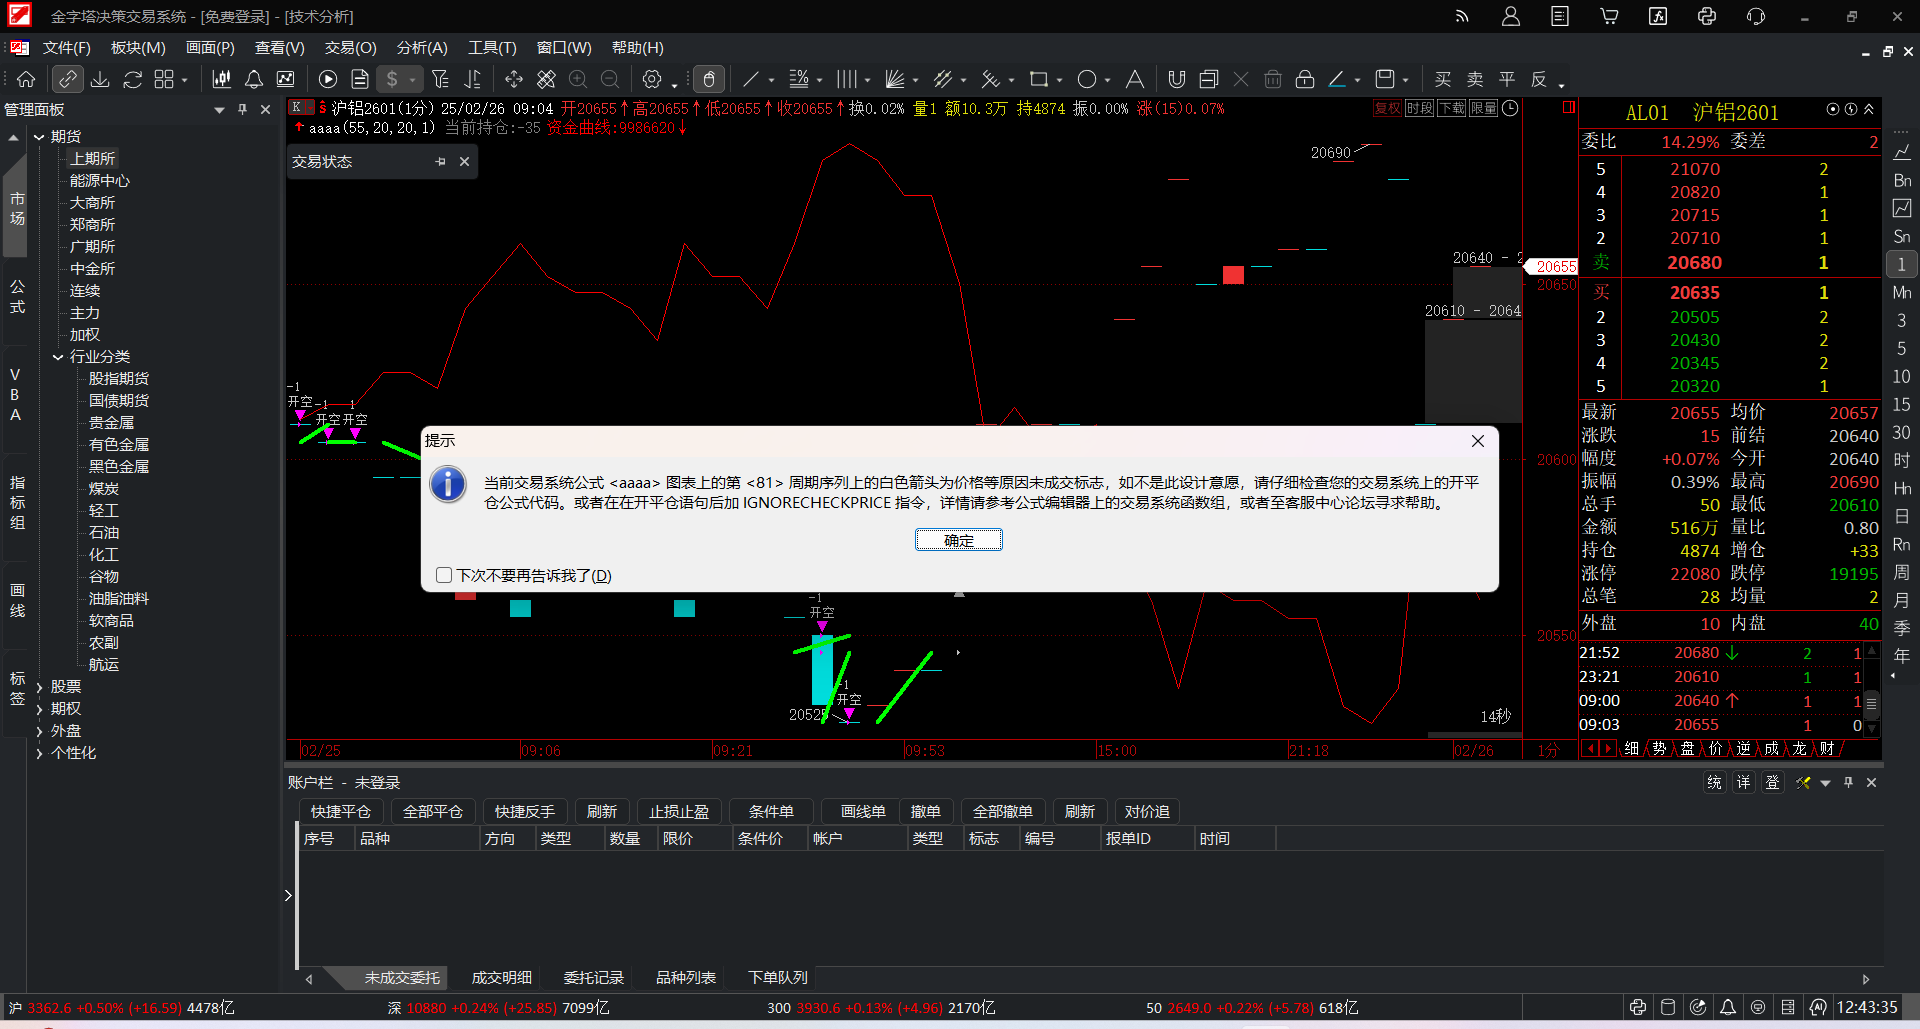Toggle the 限量 chart option

[1484, 108]
